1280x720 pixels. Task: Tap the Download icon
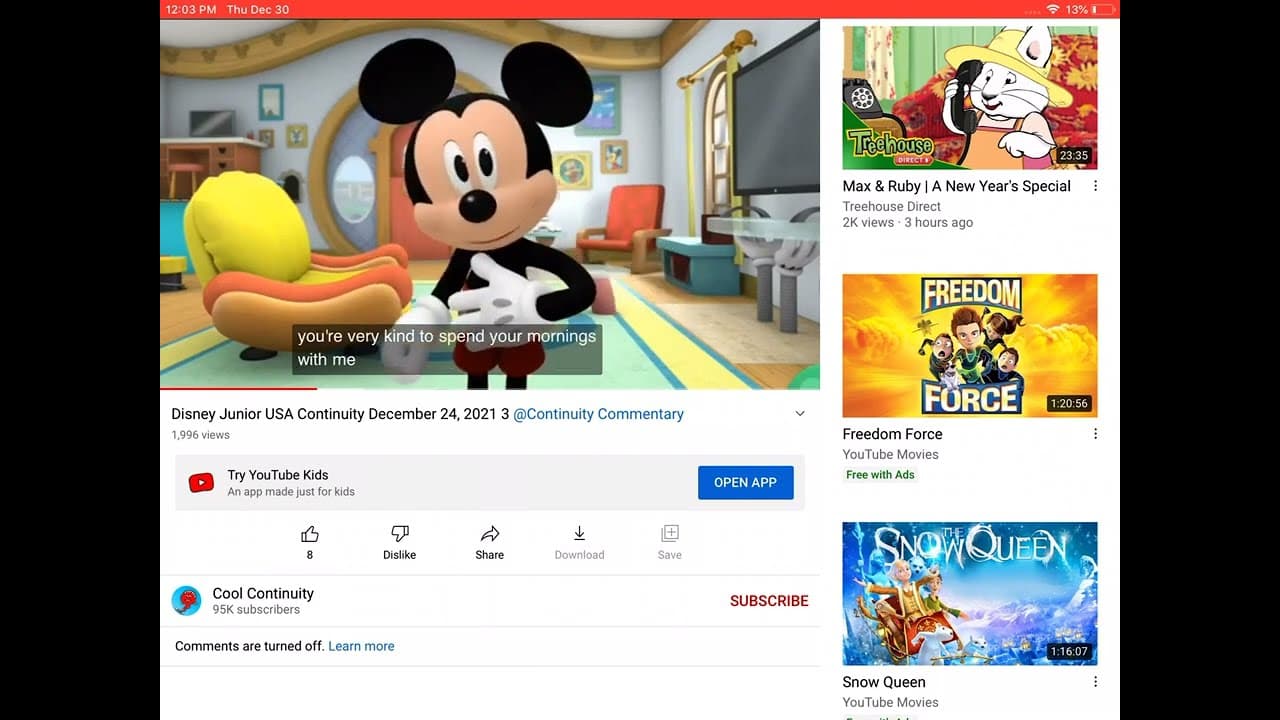579,534
